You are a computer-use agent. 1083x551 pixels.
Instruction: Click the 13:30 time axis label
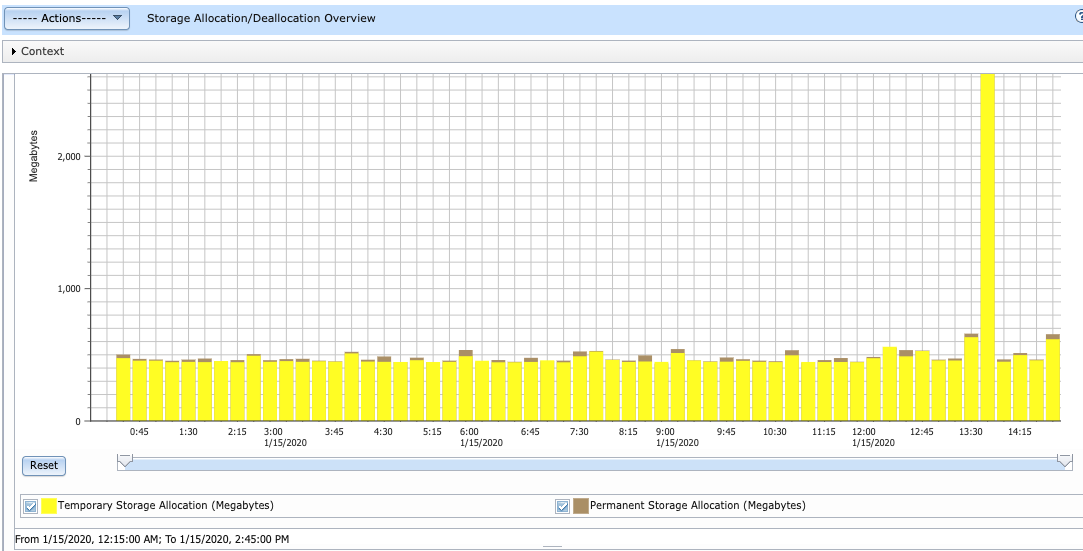pos(971,432)
